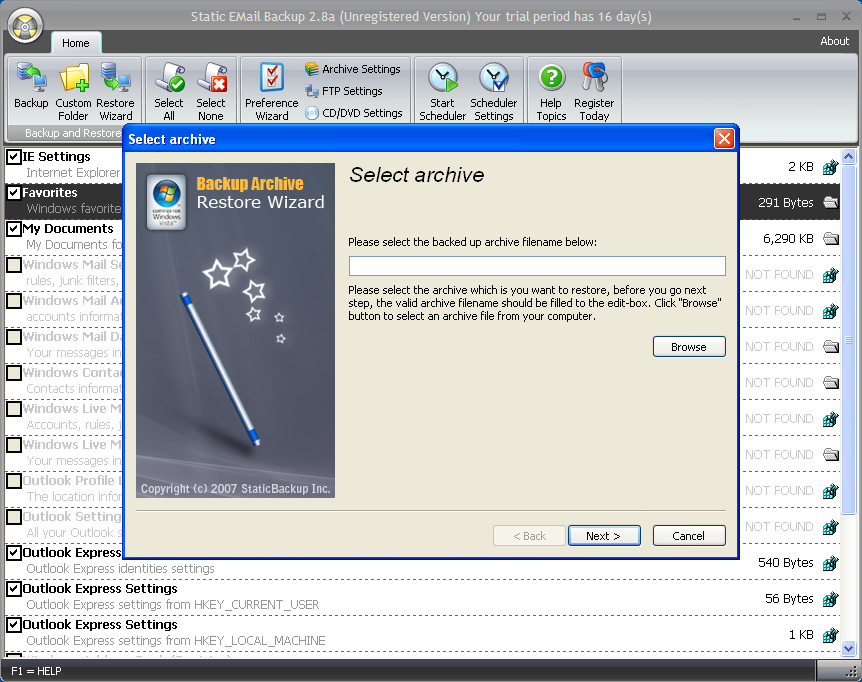Viewport: 862px width, 682px height.
Task: Proceed with the Next button
Action: [x=604, y=535]
